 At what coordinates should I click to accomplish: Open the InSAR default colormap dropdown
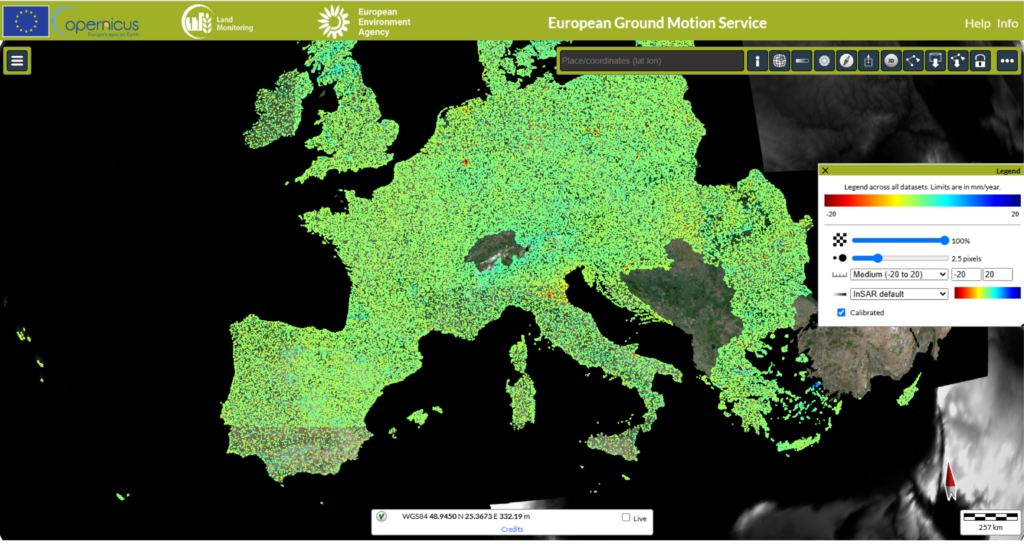coord(899,294)
